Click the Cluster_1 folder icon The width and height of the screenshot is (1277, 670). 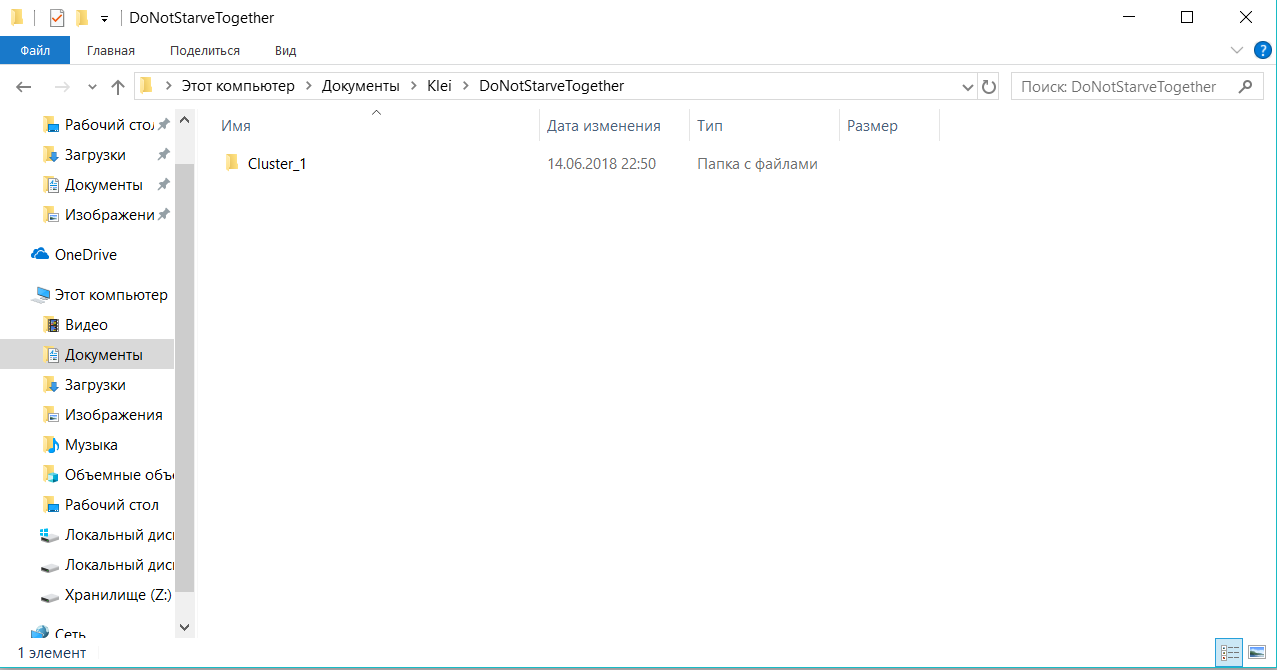pyautogui.click(x=232, y=162)
